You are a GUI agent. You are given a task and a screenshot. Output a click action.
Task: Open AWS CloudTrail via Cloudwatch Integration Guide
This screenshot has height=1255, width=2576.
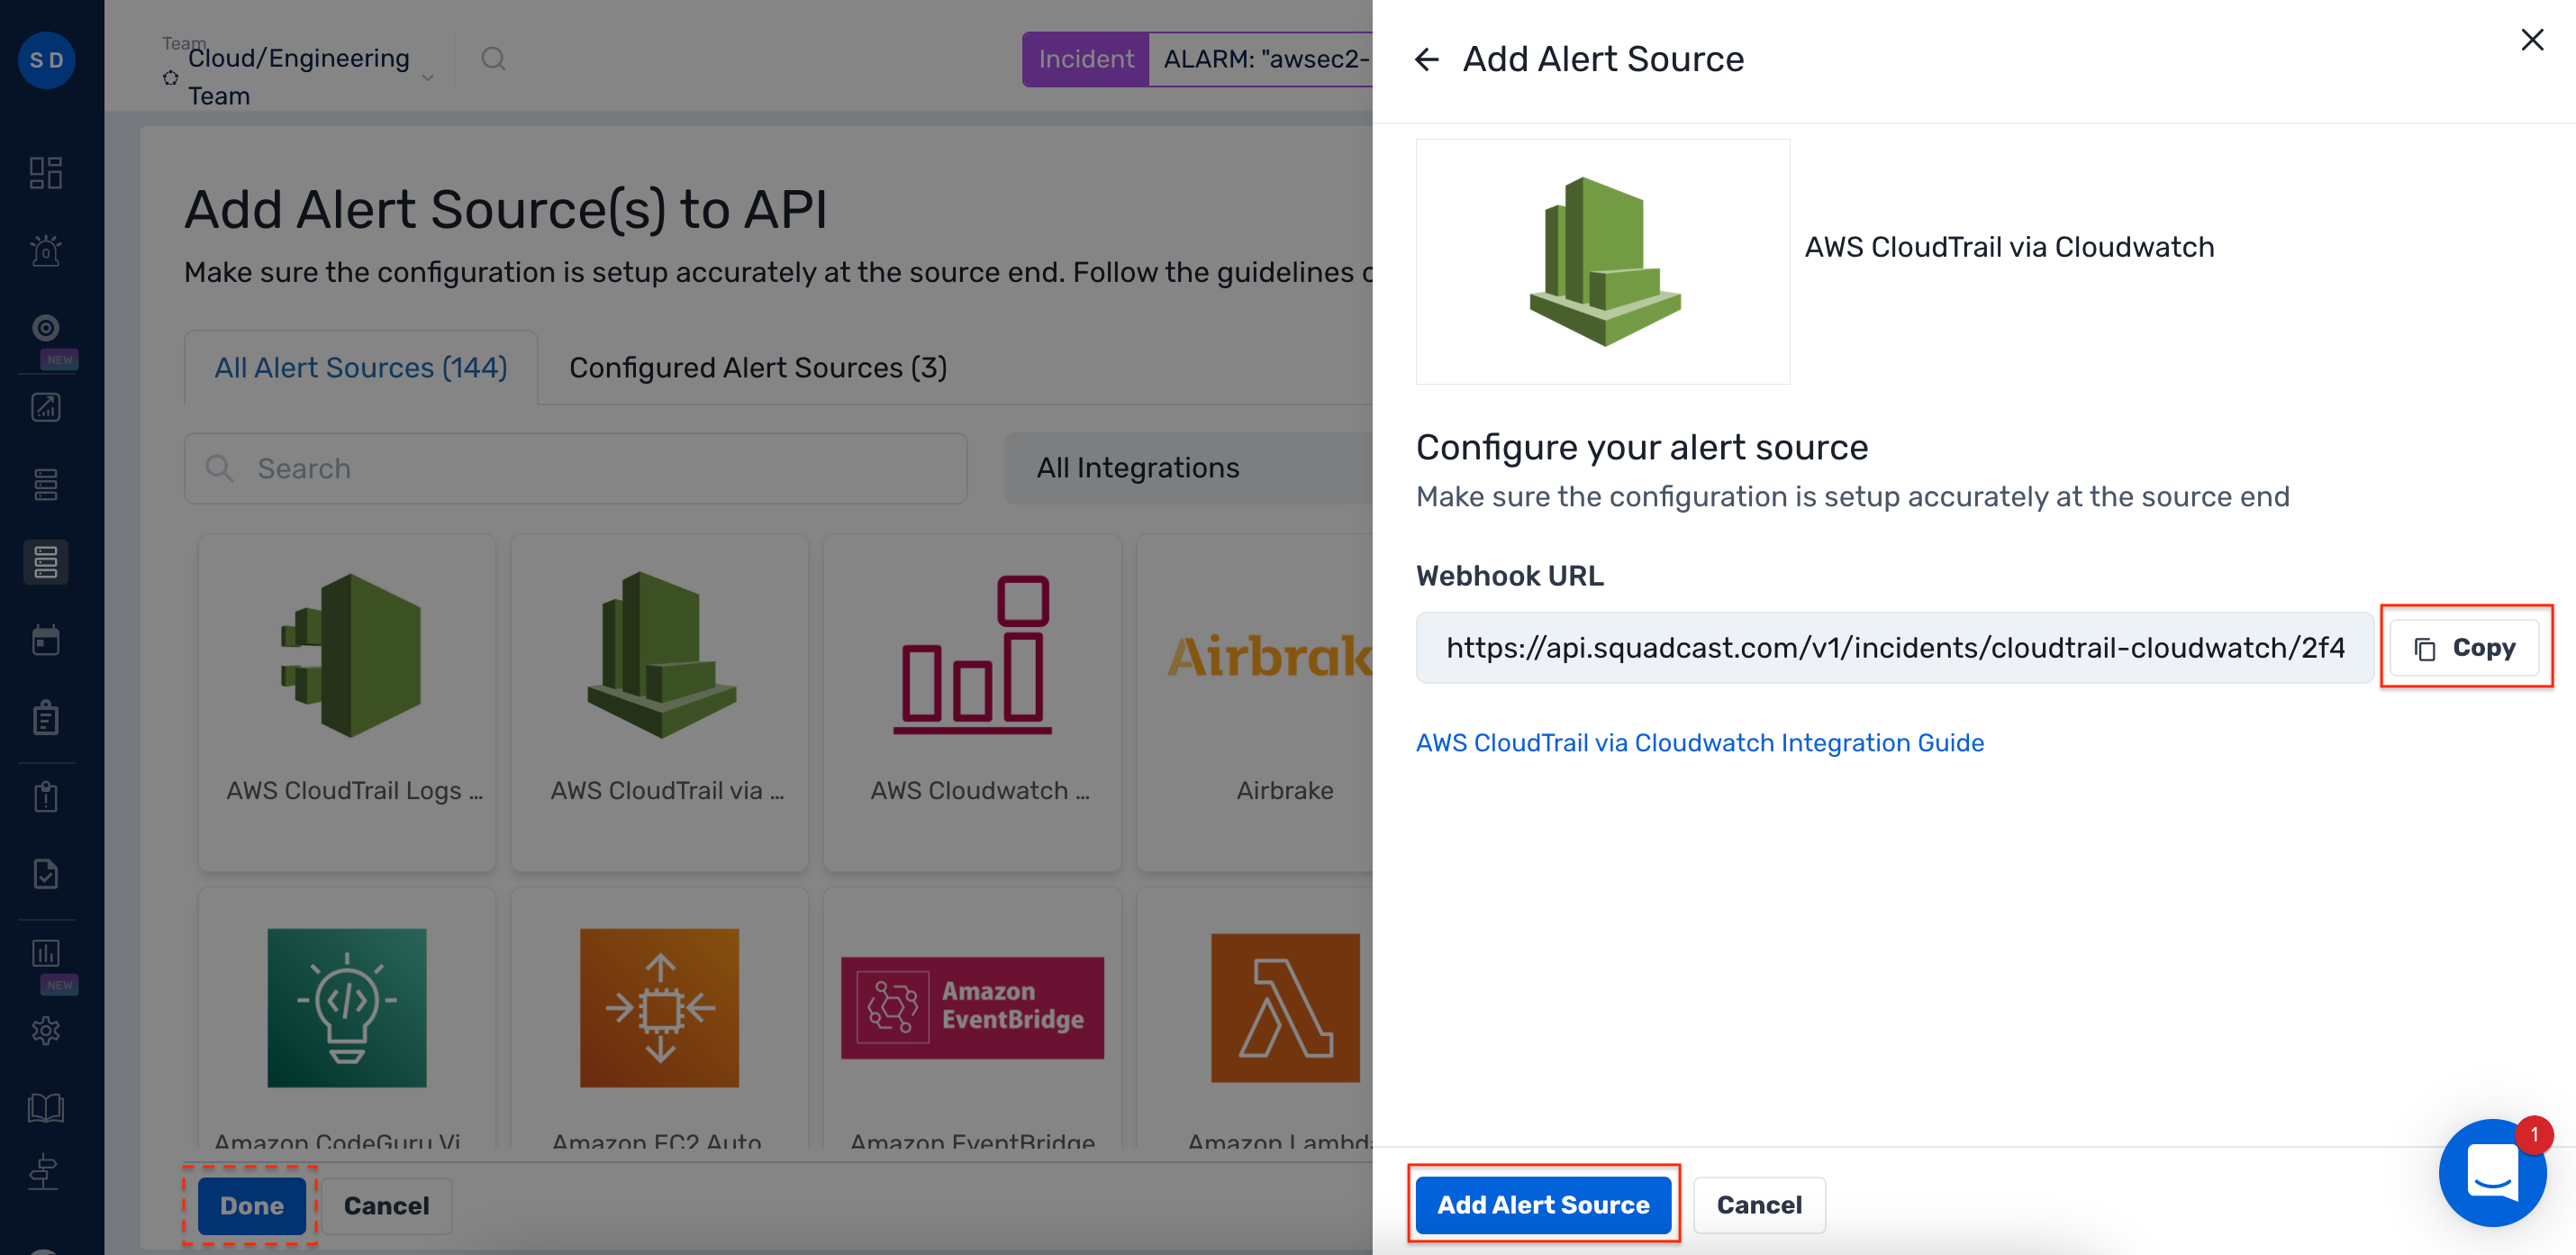1700,743
